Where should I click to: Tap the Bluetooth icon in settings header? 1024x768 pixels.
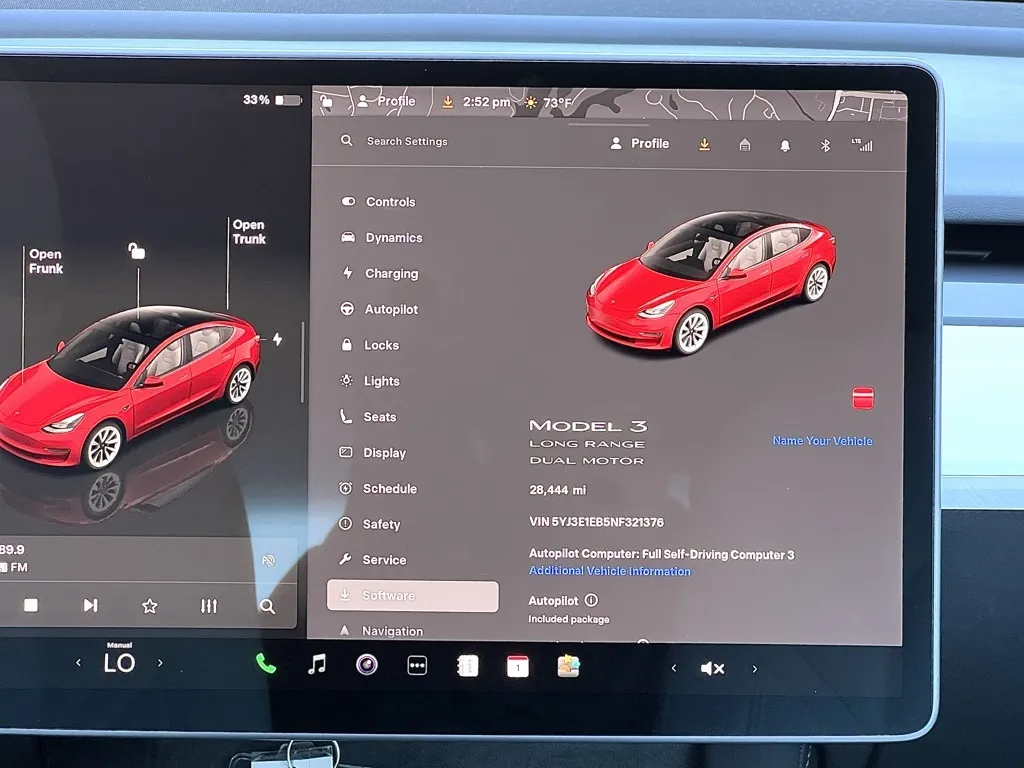825,145
